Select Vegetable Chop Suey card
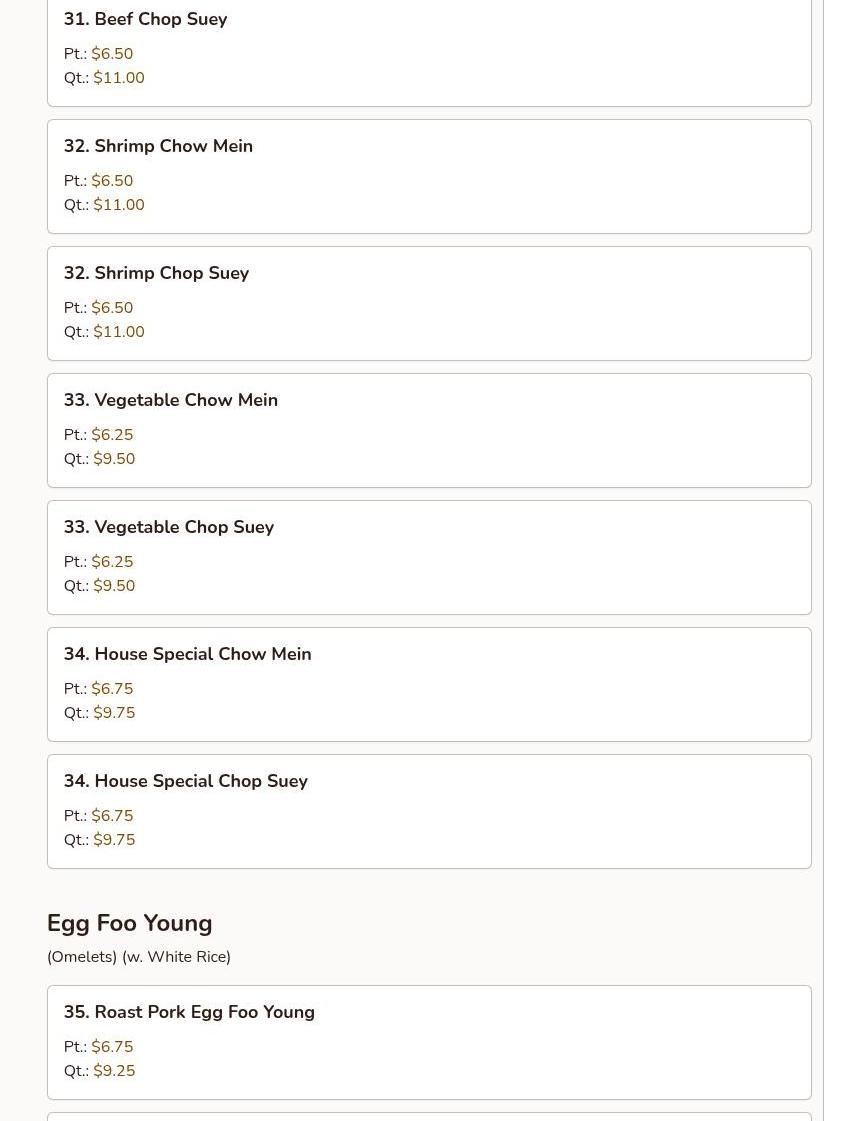The image size is (844, 1121). (x=428, y=557)
